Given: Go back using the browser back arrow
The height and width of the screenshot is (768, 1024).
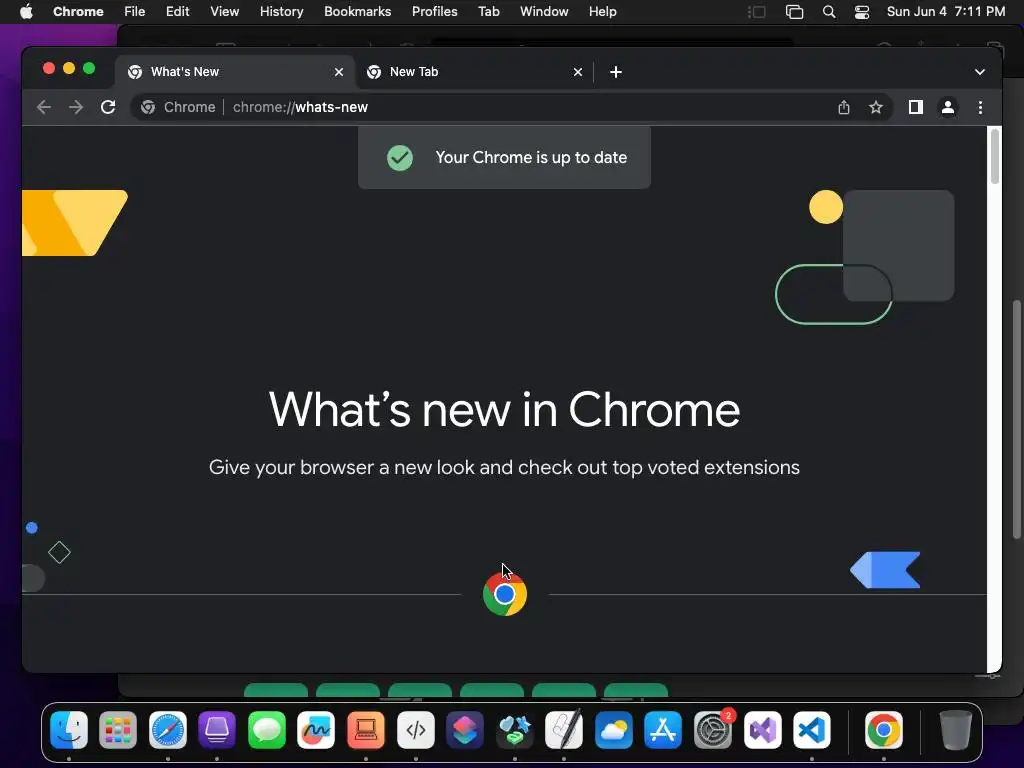Looking at the screenshot, I should click(x=44, y=107).
